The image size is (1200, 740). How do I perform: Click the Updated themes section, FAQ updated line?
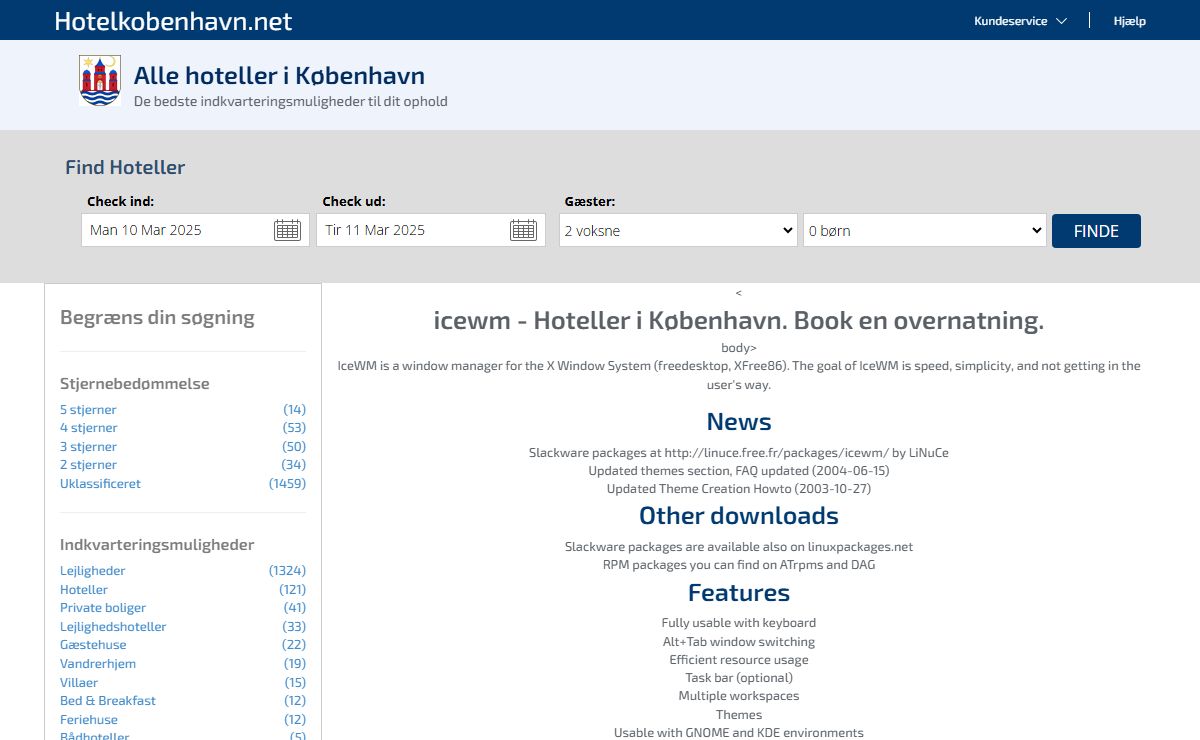point(739,471)
